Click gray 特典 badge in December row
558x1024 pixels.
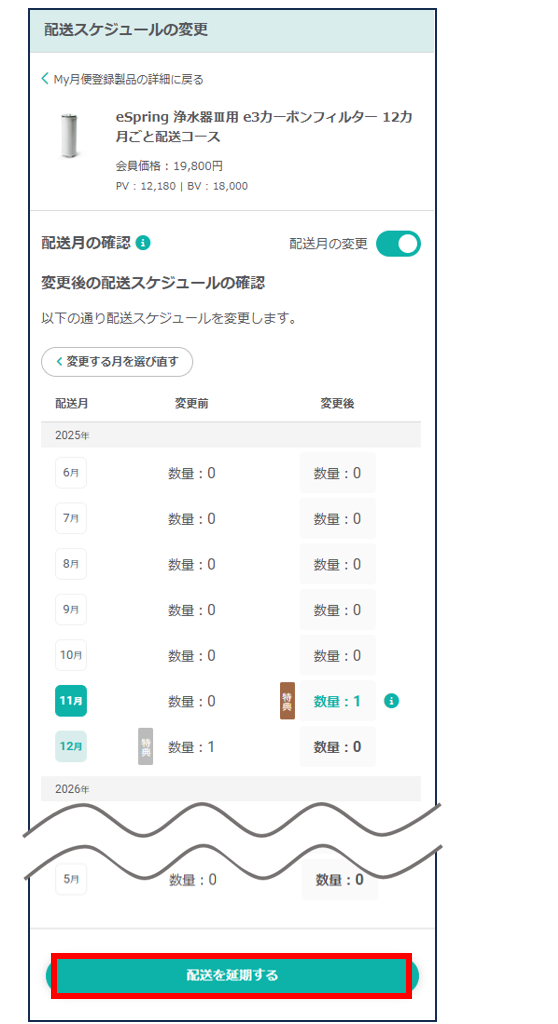pos(146,746)
